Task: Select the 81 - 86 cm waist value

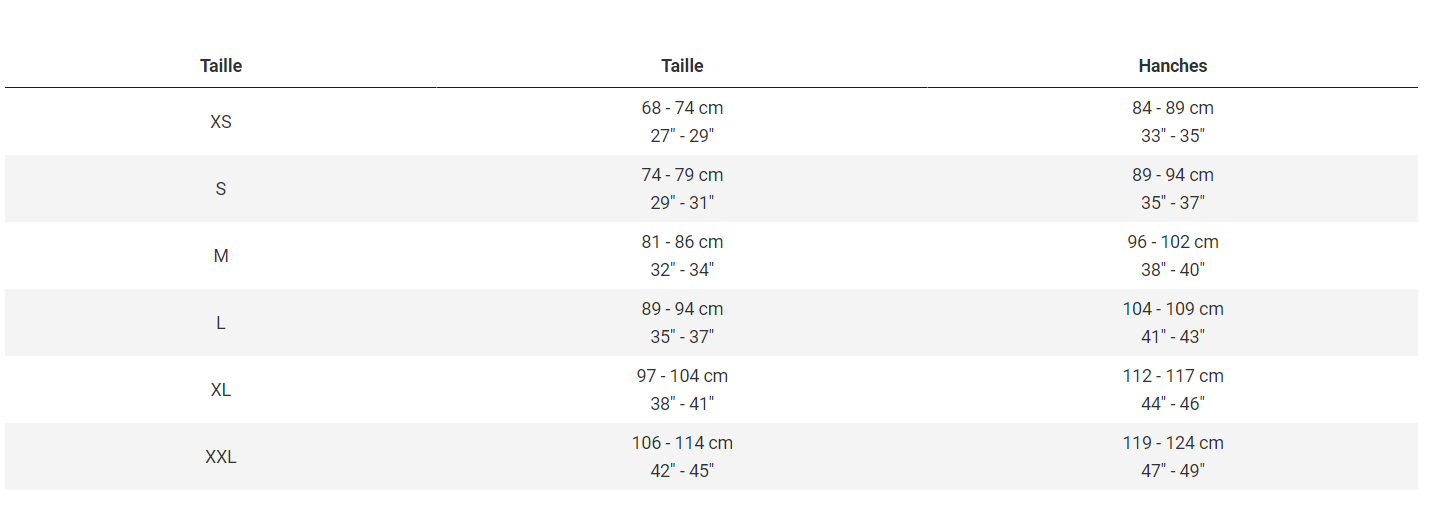Action: (682, 242)
